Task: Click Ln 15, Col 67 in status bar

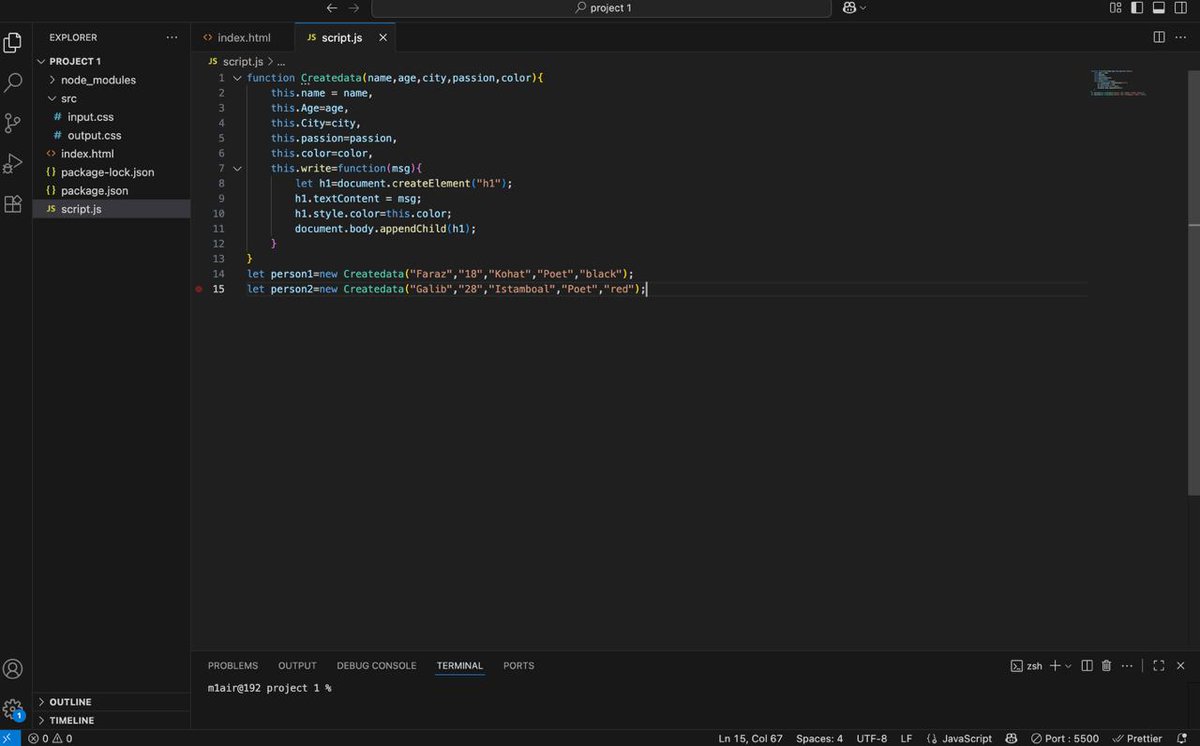Action: tap(750, 738)
